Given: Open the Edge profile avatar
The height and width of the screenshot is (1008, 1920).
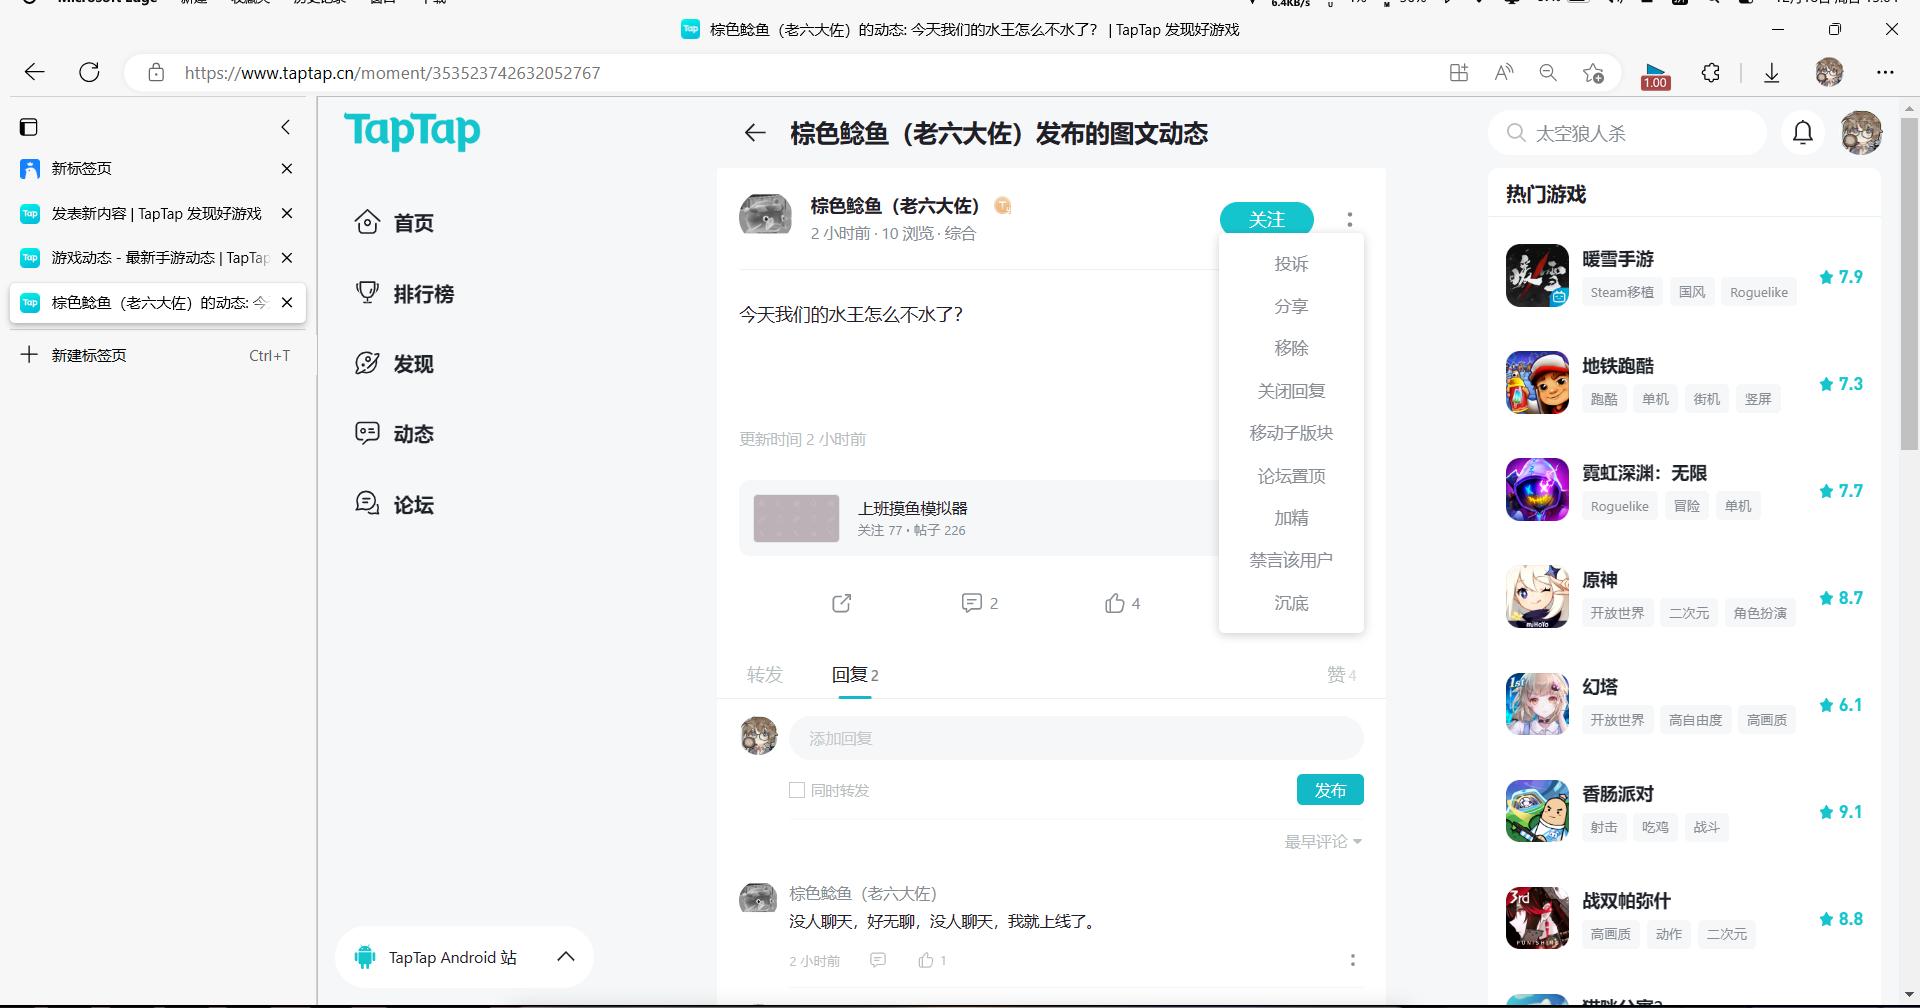Looking at the screenshot, I should (1829, 72).
